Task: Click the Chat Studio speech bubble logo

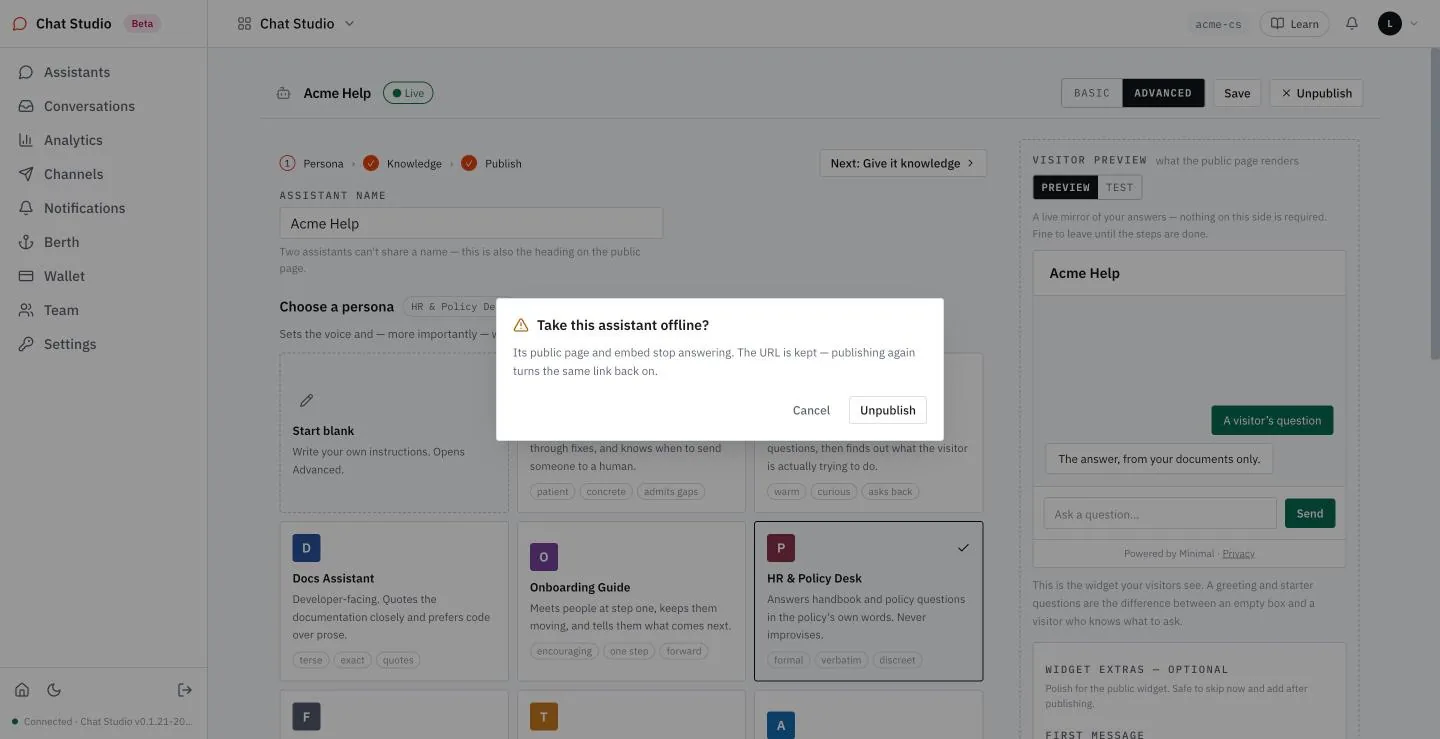Action: point(20,23)
